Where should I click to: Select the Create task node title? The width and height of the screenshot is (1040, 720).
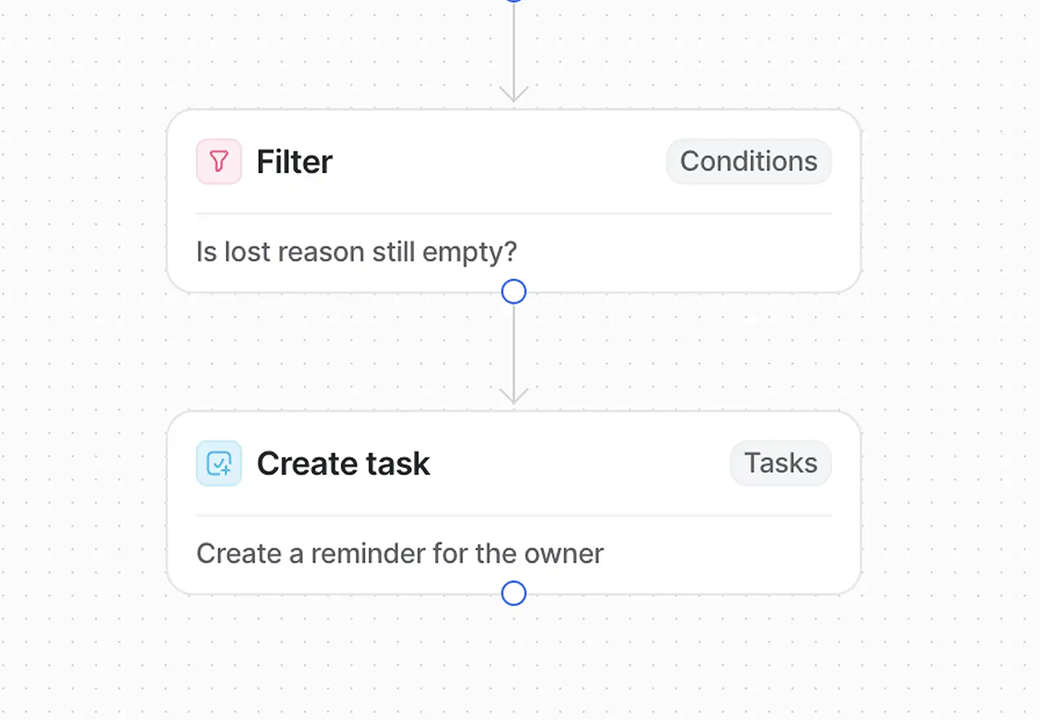(x=343, y=464)
